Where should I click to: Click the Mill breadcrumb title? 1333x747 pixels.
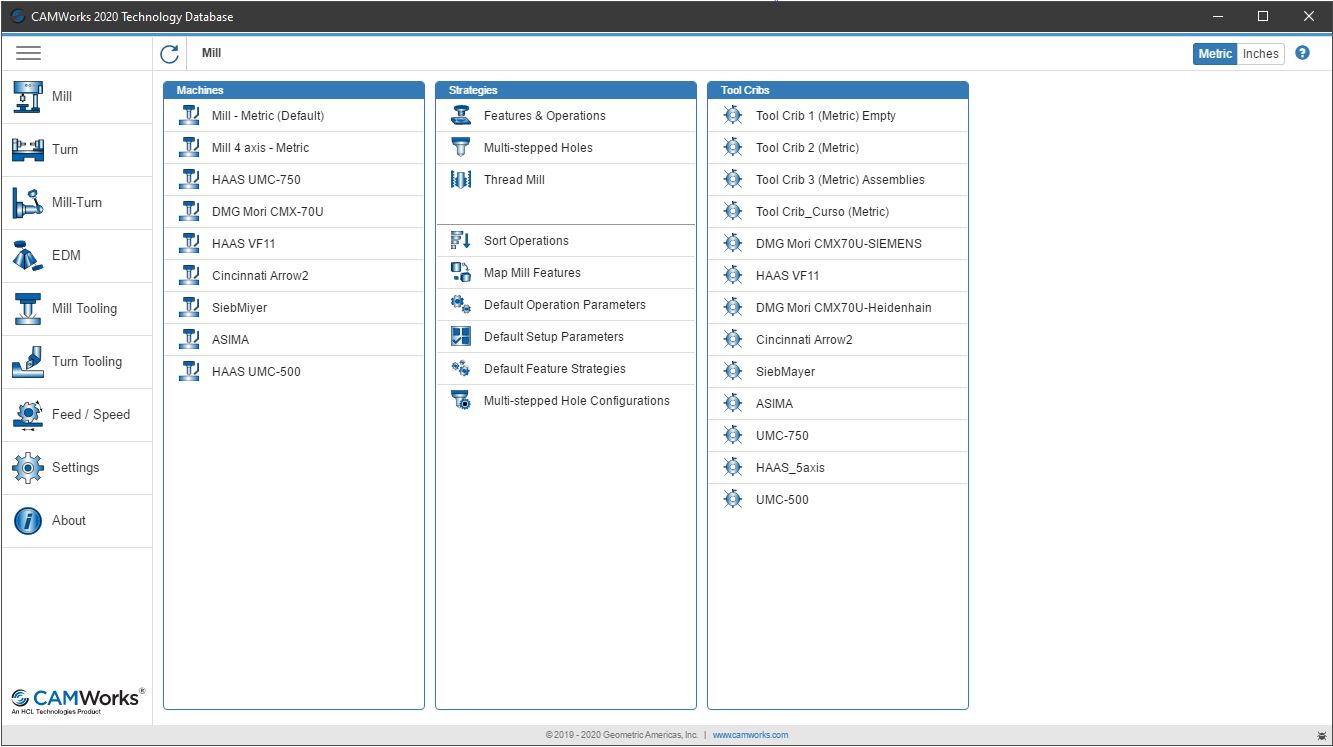point(211,53)
